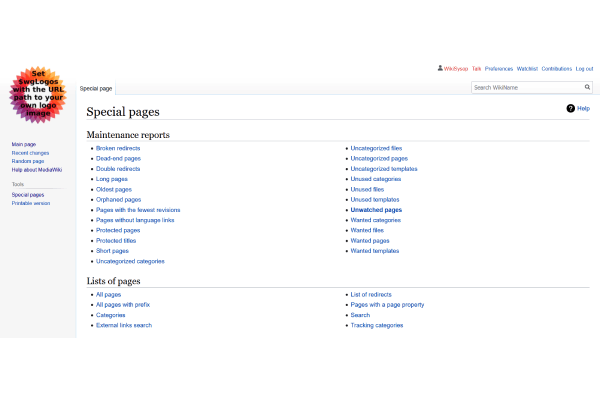Open the Broken redirects report
Viewport: 600px width, 400px height.
click(118, 148)
